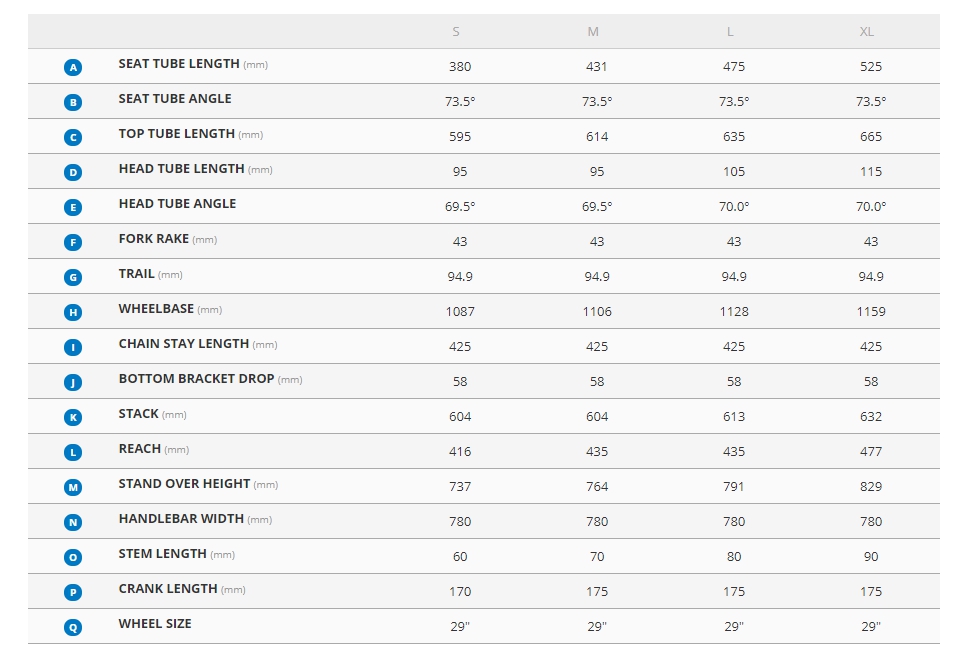Viewport: 953px width, 657px height.
Task: Click the E badge for Head Tube Angle
Action: click(73, 207)
